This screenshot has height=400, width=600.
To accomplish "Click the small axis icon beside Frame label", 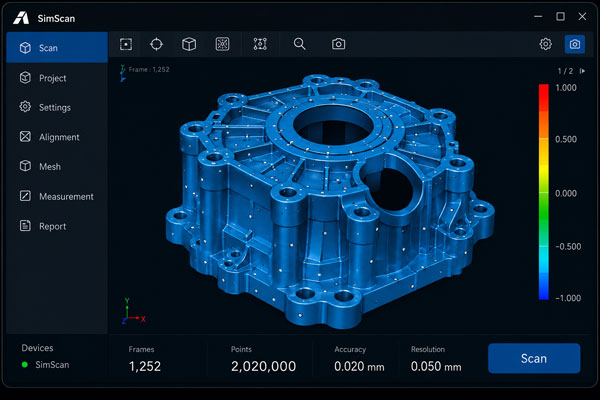I will coord(123,73).
